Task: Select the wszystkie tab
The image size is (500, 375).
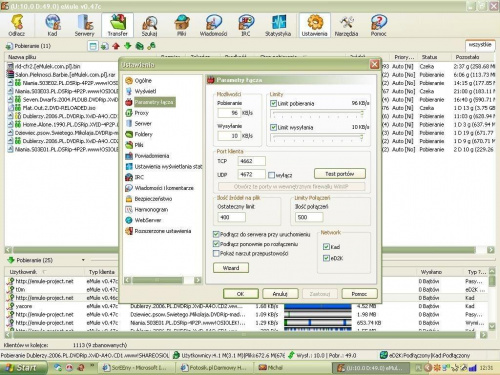Action: click(480, 45)
